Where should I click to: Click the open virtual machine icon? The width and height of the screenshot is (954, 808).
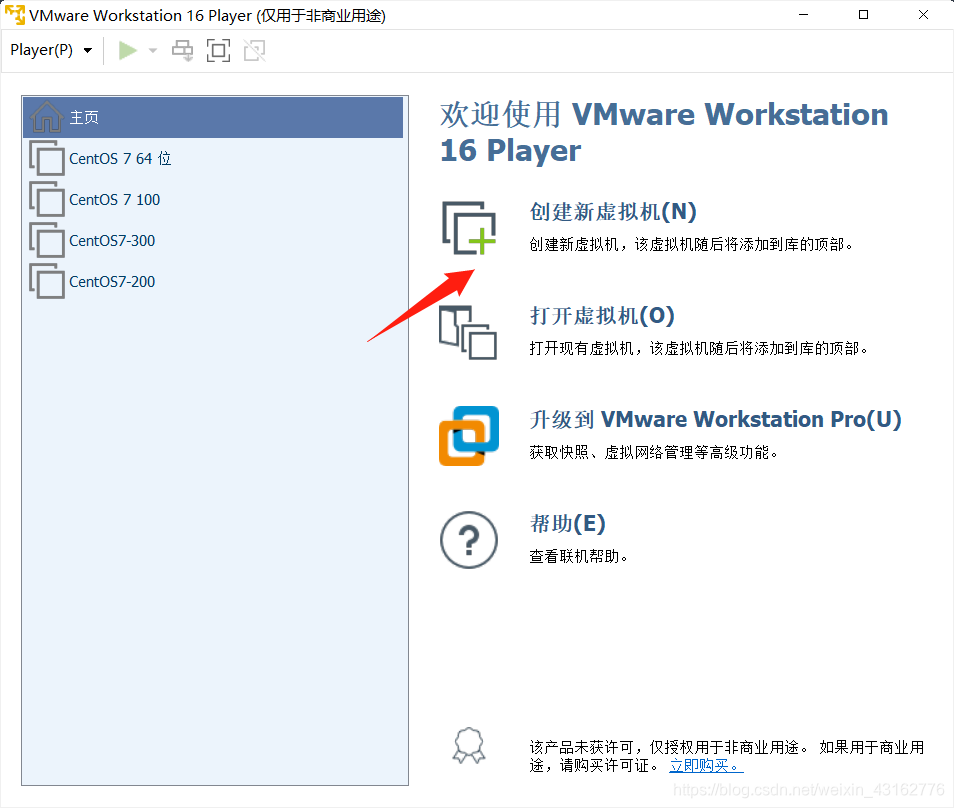(x=468, y=332)
